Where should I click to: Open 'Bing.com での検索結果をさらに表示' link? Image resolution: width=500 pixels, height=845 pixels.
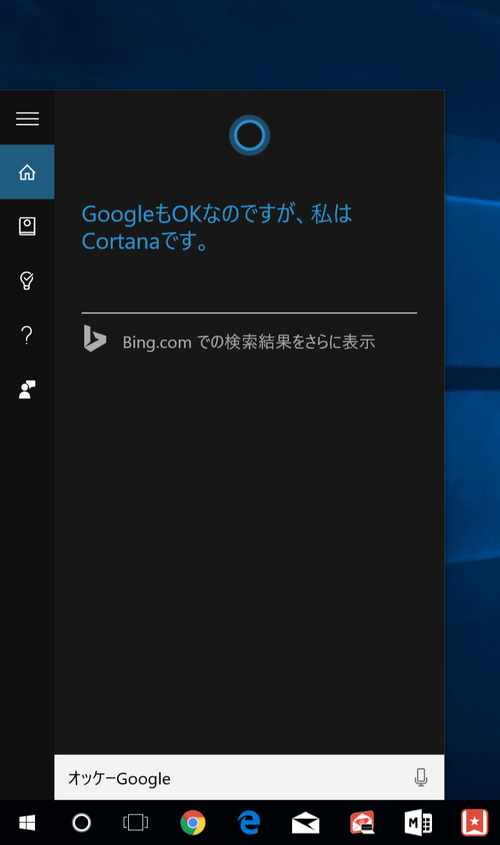coord(249,342)
